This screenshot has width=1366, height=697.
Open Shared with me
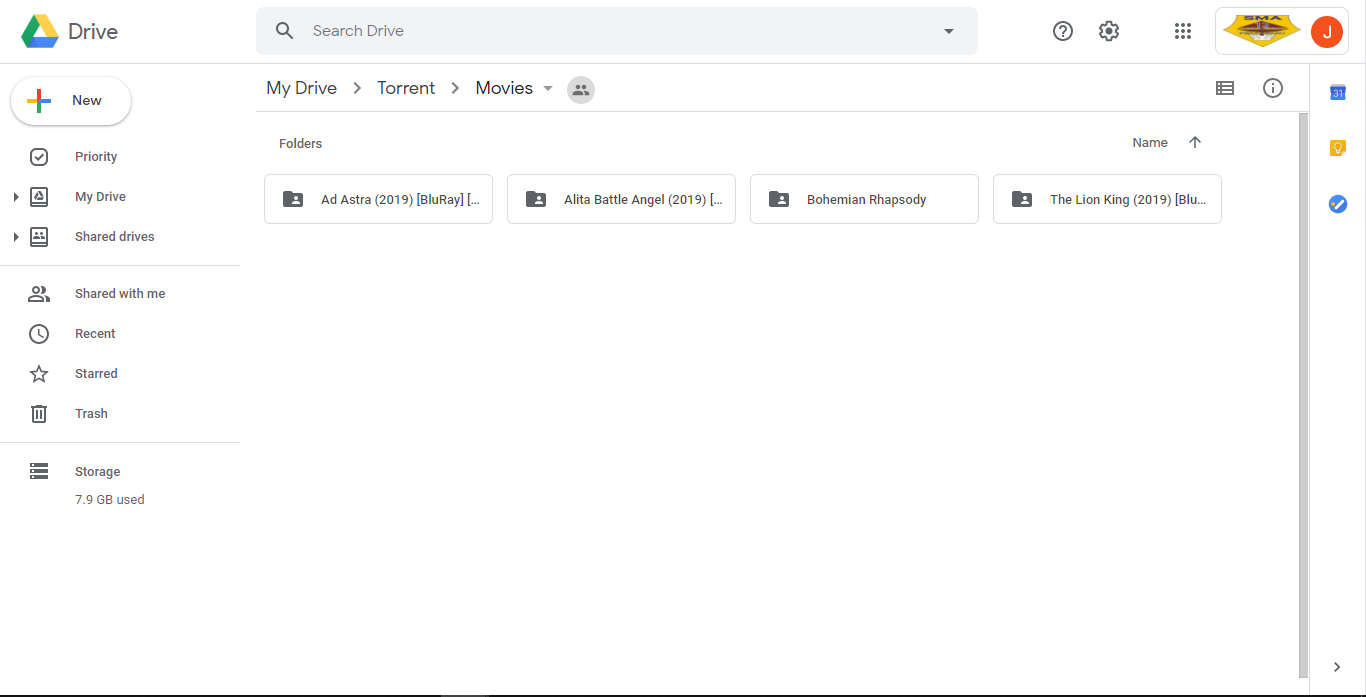click(x=120, y=294)
